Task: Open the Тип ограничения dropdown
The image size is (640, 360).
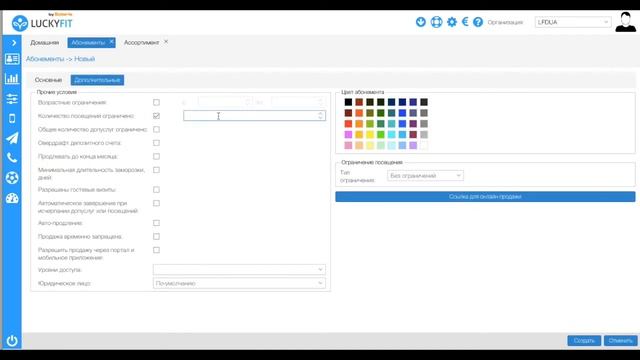Action: click(x=425, y=176)
